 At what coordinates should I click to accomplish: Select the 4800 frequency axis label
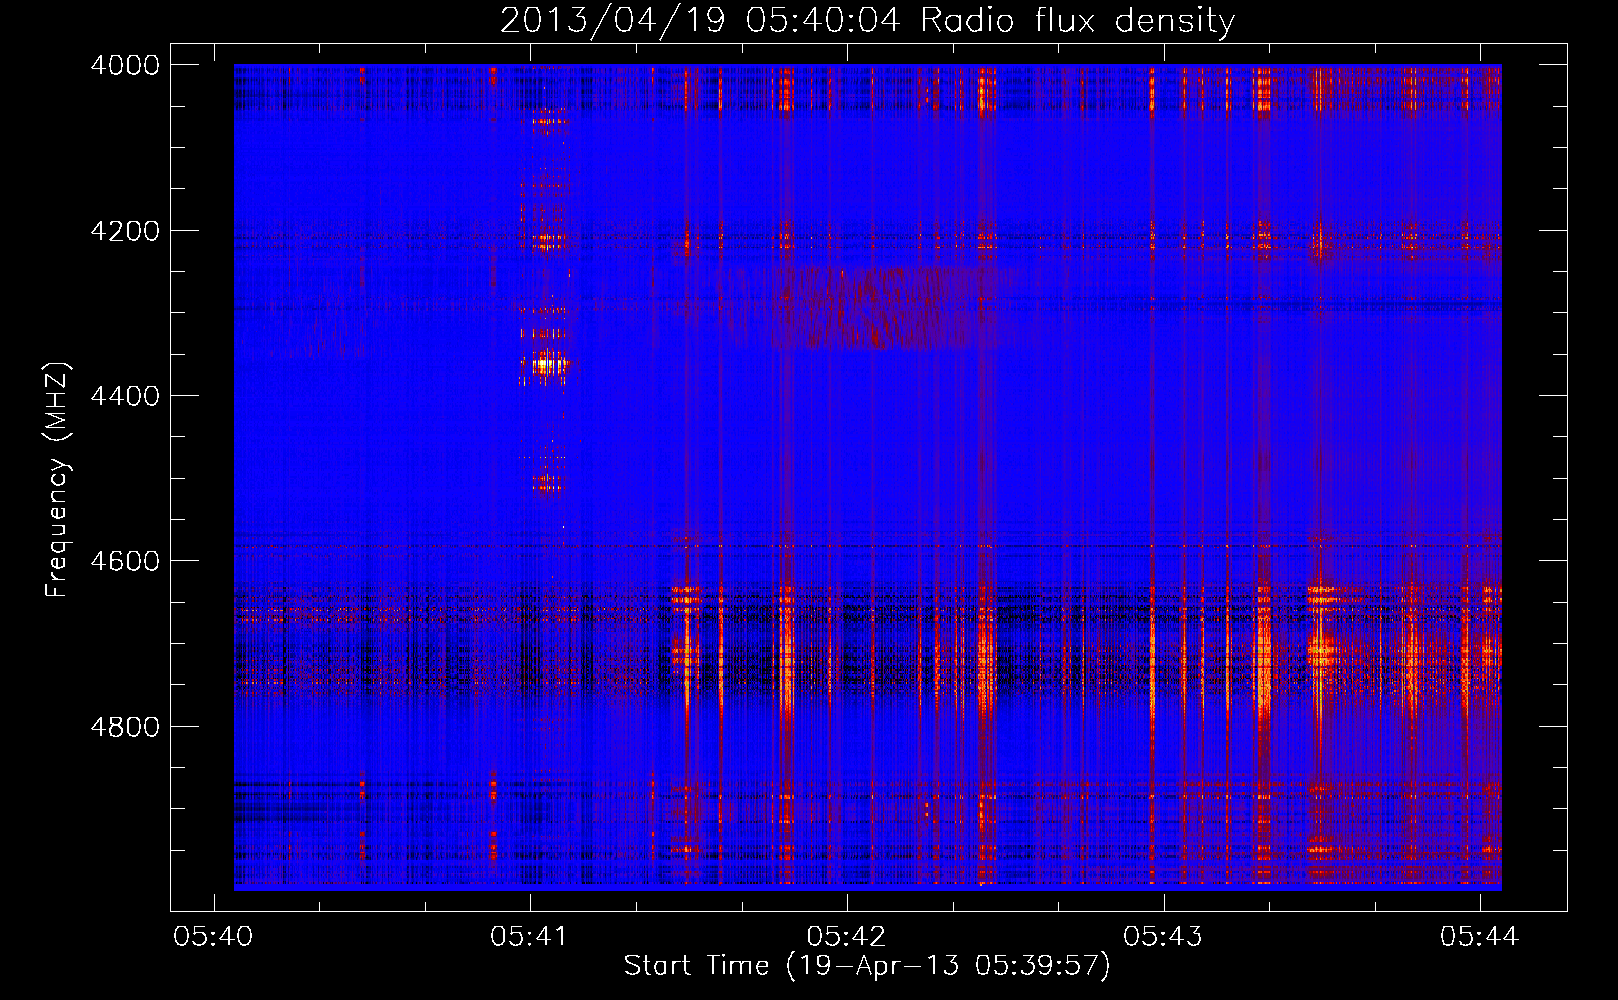125,726
